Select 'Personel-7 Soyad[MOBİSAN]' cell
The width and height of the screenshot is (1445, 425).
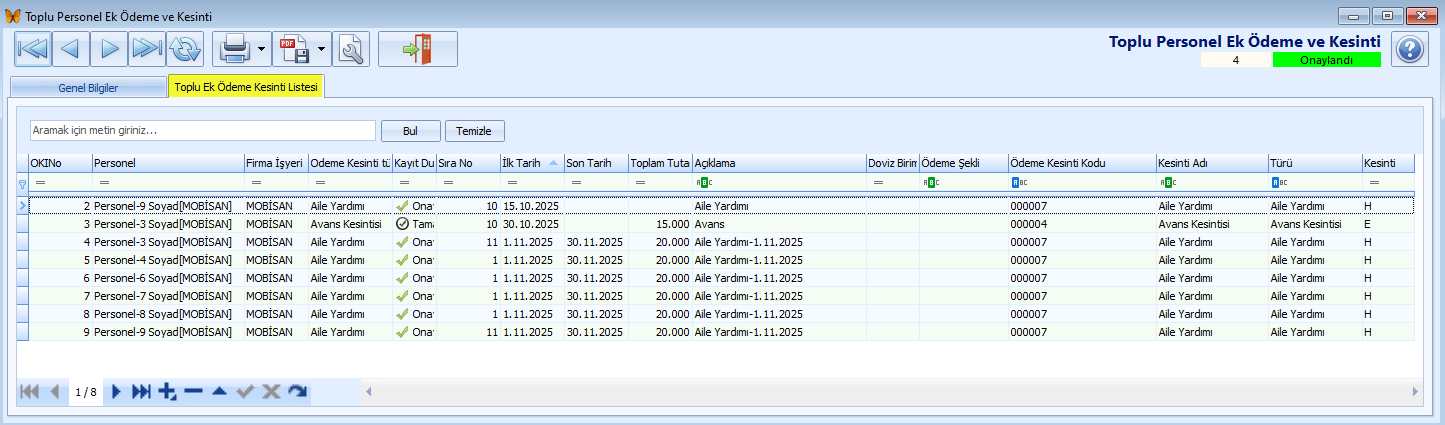[x=167, y=296]
